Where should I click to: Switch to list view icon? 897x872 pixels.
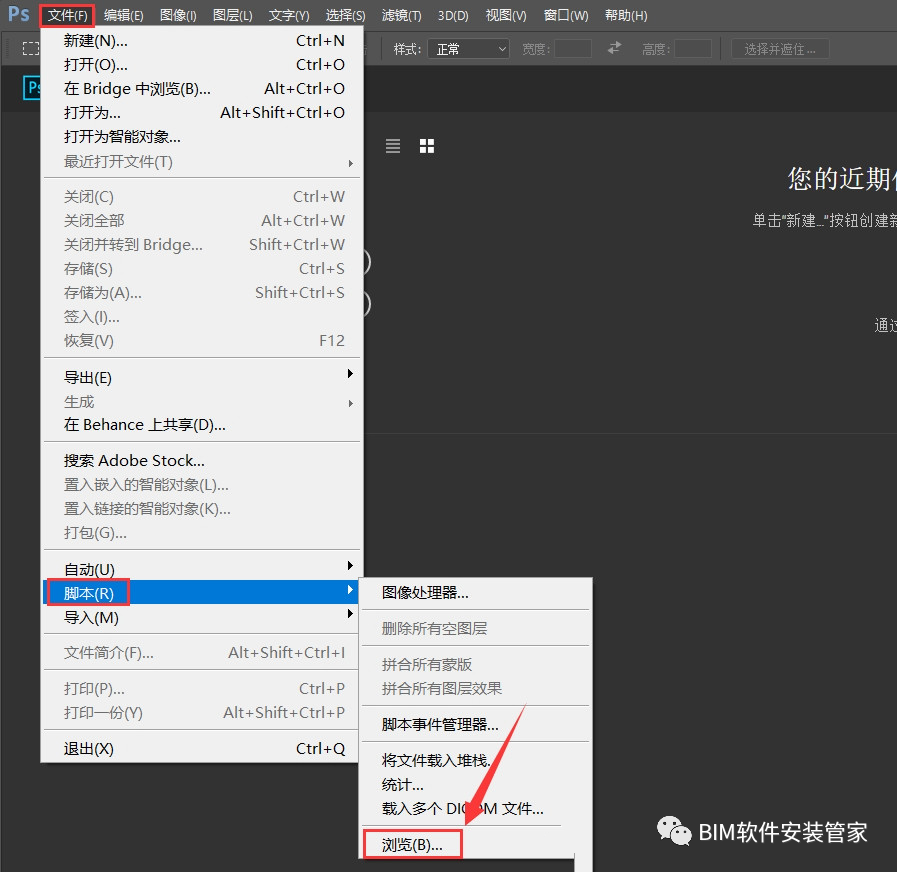(x=392, y=146)
